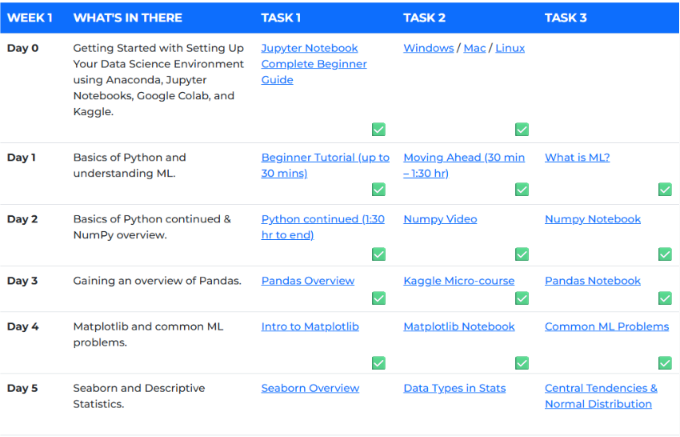Toggle Day 3 Task 3 checkbox
This screenshot has width=680, height=437.
coord(665,298)
